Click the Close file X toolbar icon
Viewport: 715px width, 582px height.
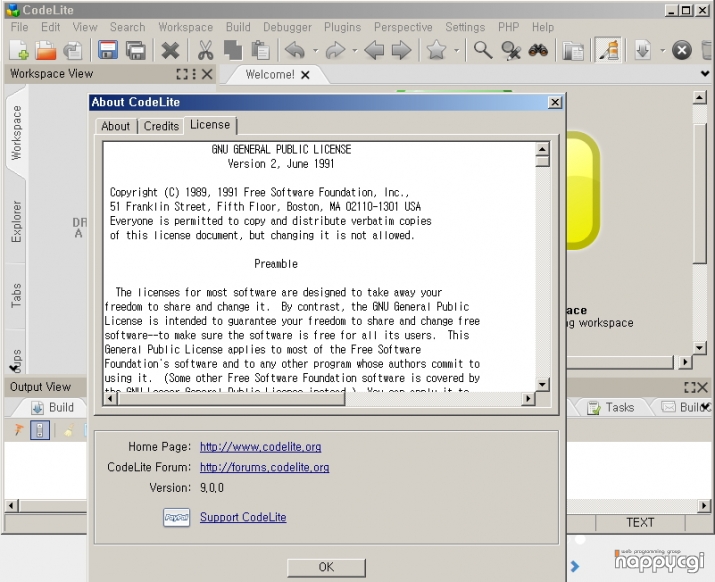(170, 50)
